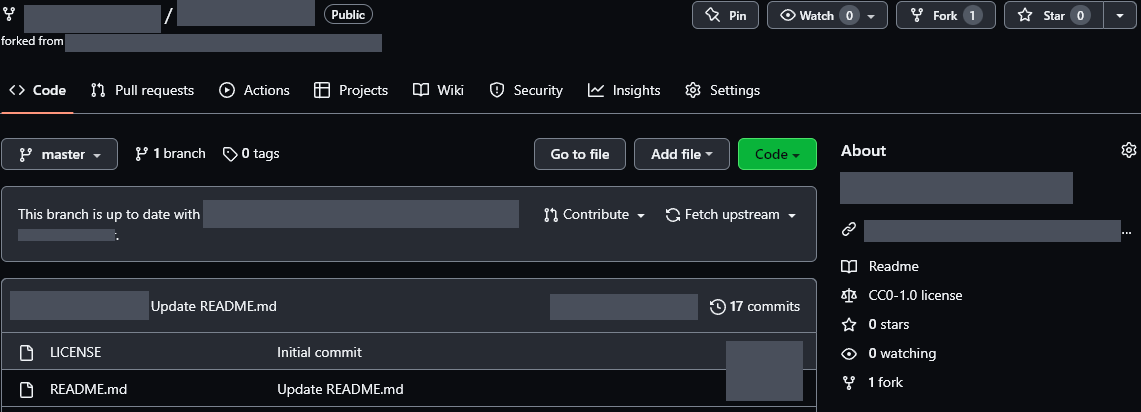Click the link icon in About section
This screenshot has height=412, width=1141.
[849, 230]
